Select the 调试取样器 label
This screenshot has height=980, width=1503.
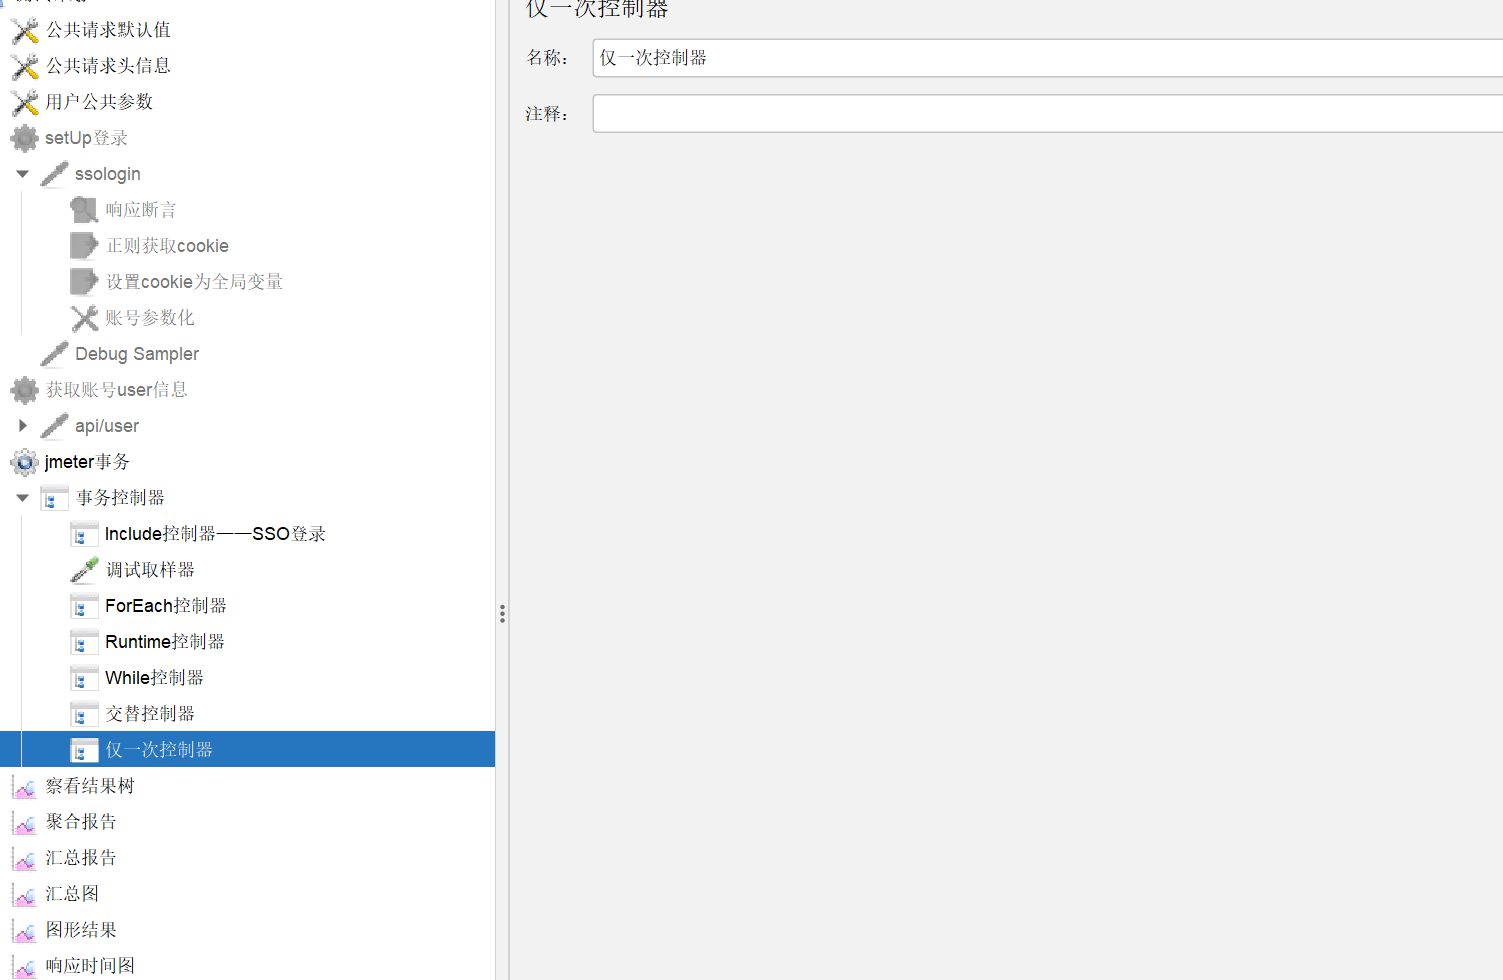(150, 570)
